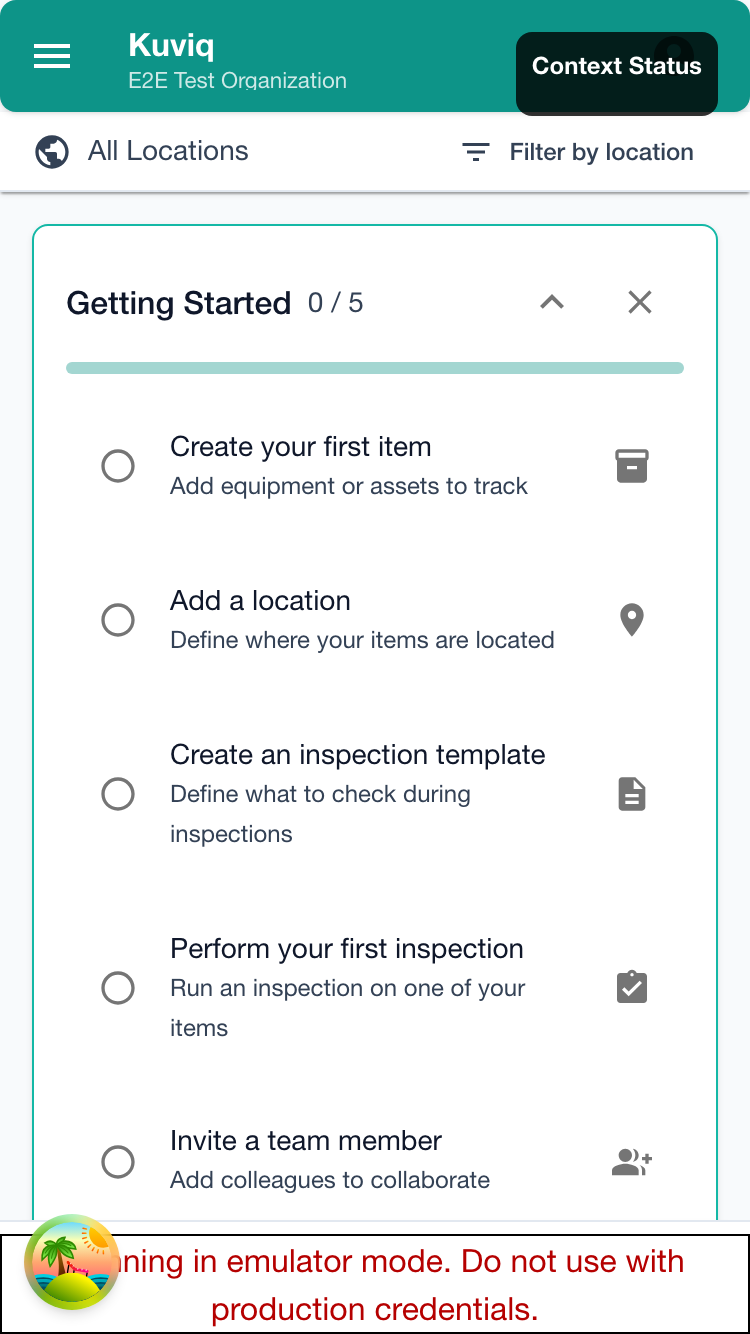
Task: Expand the All Locations selector
Action: [168, 151]
